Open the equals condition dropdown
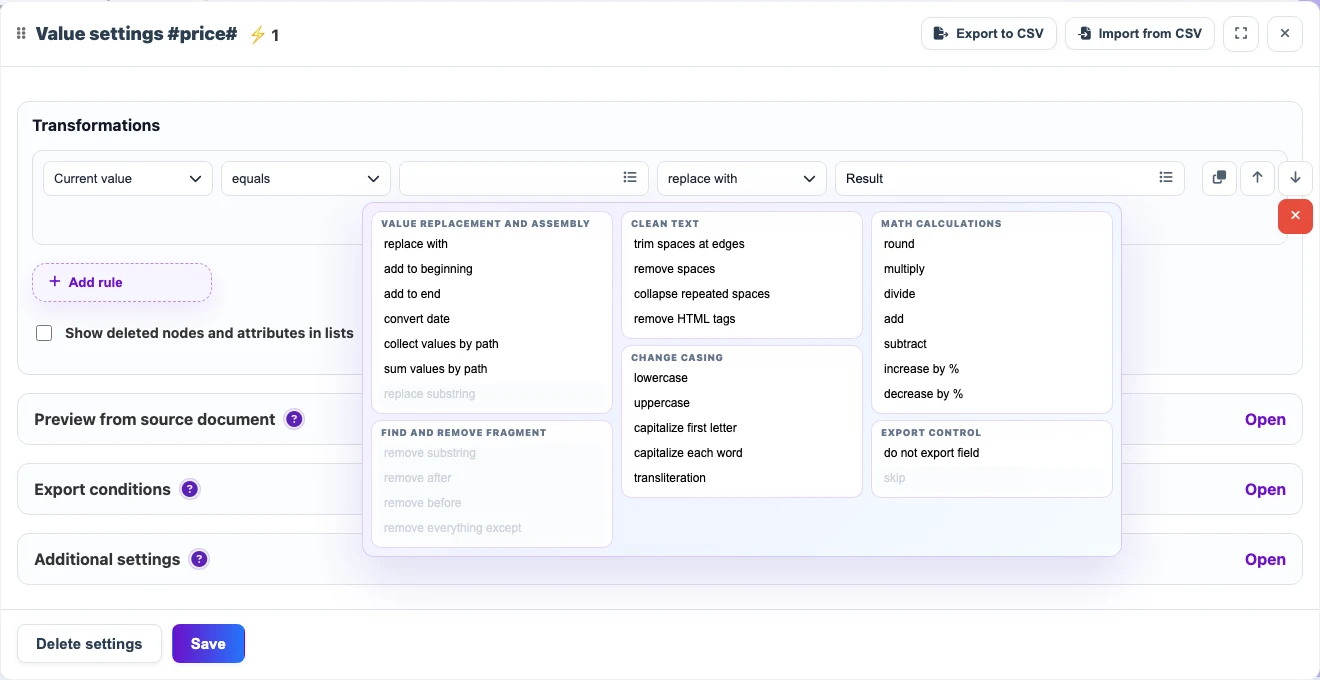 (306, 178)
